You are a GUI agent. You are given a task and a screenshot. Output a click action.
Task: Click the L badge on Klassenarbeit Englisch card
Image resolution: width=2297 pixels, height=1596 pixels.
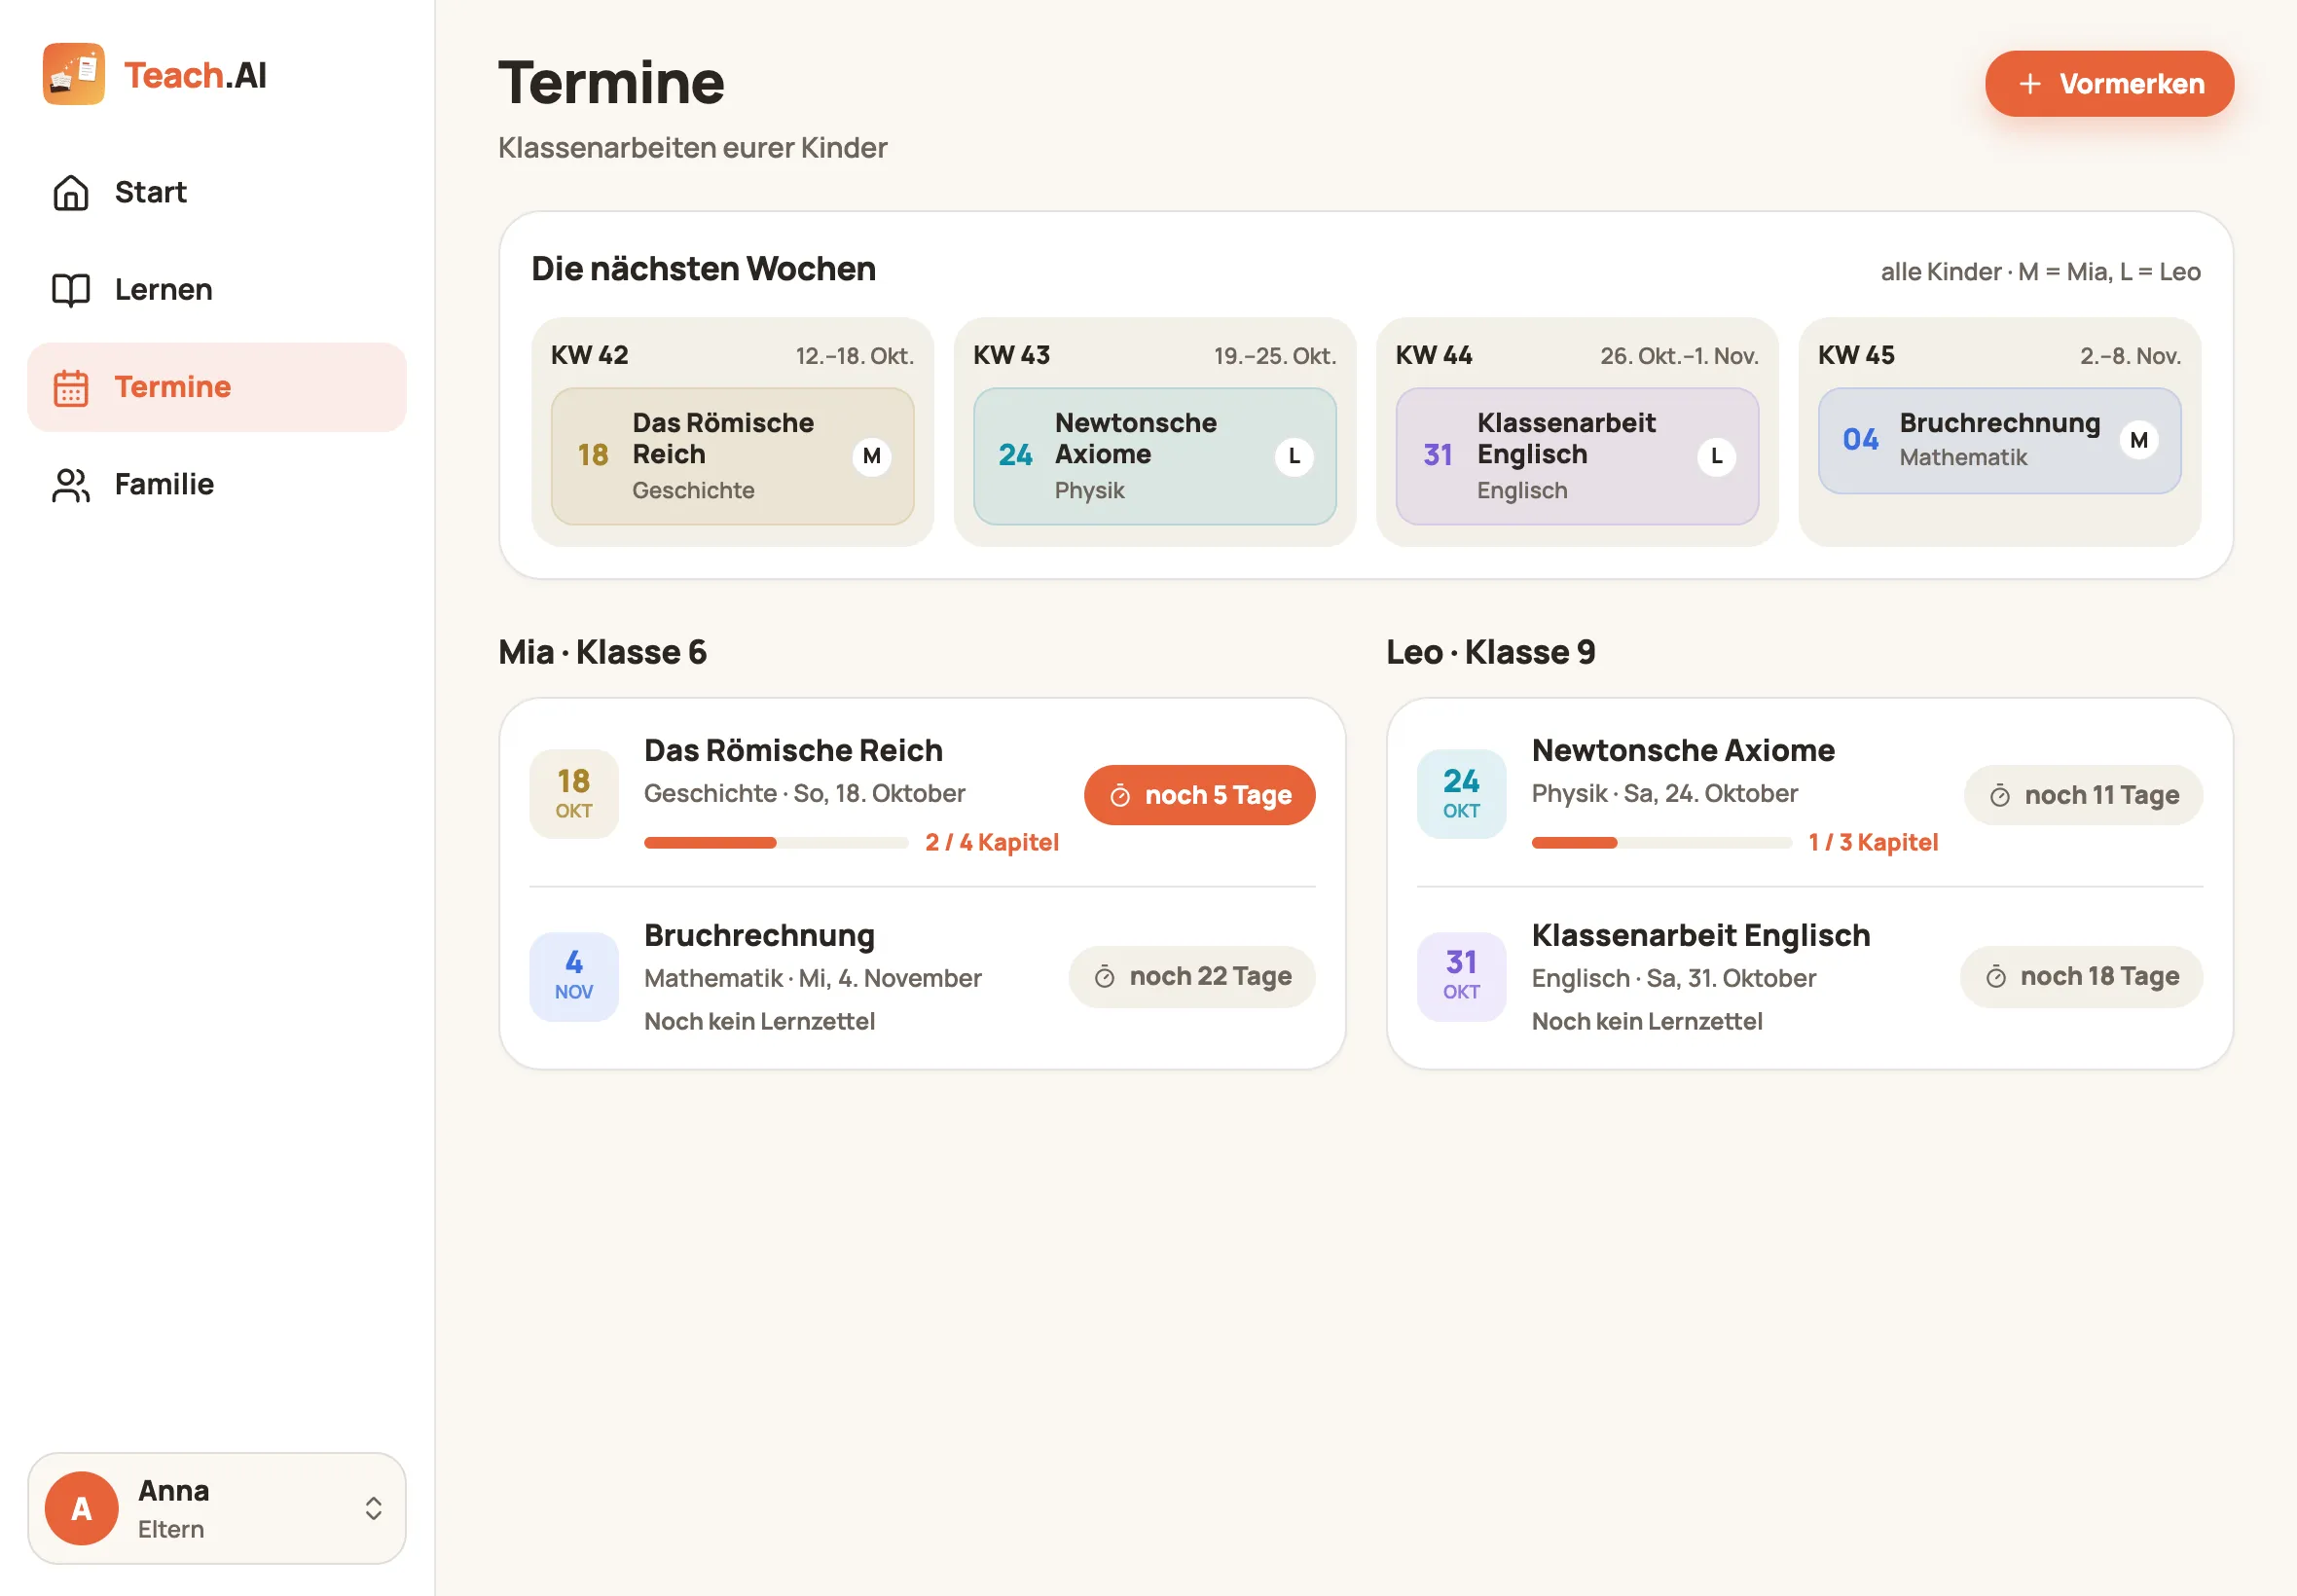pyautogui.click(x=1716, y=456)
